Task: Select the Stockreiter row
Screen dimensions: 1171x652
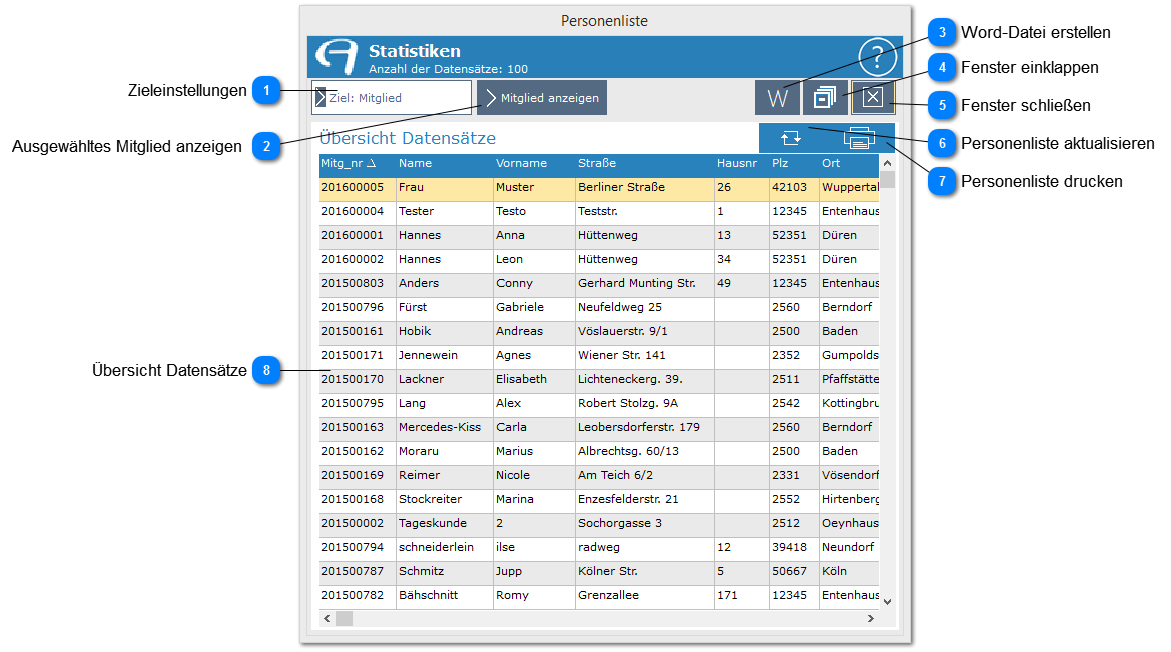Action: 599,500
